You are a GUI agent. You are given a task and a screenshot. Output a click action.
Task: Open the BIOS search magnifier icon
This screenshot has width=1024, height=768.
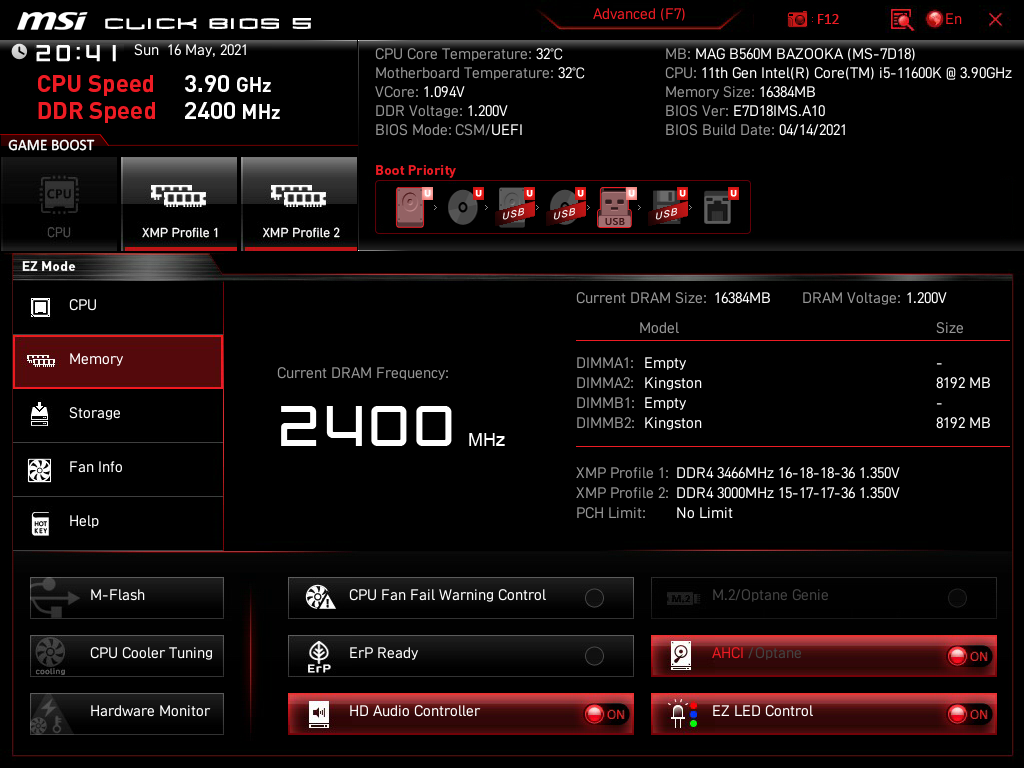pyautogui.click(x=902, y=20)
